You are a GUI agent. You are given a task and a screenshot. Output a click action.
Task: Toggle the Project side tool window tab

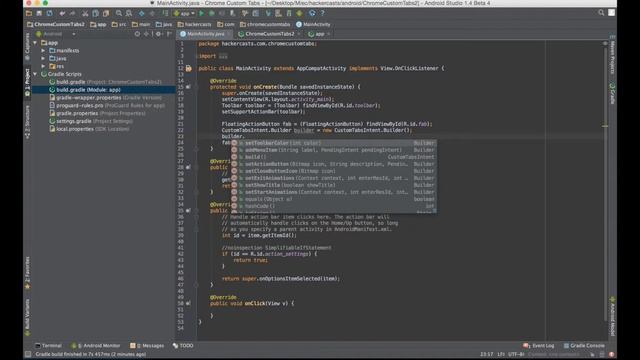point(27,82)
